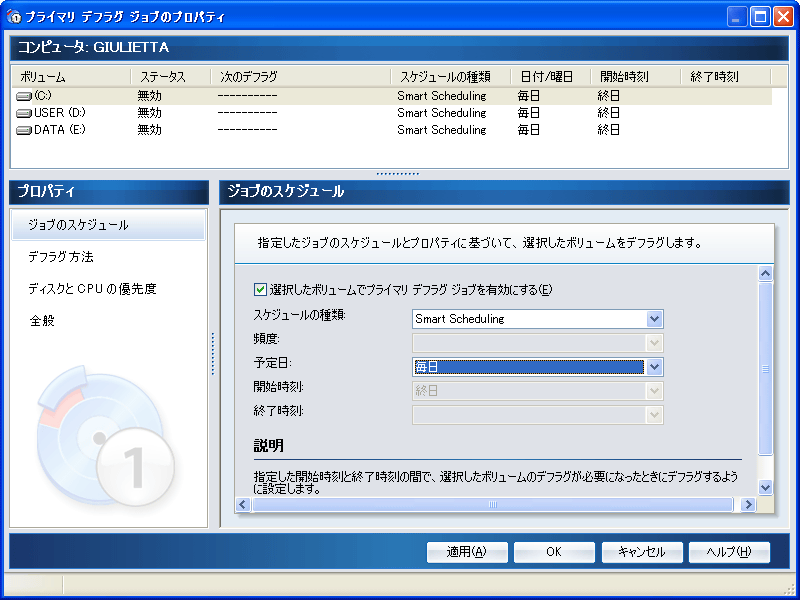Click the horizontal scroll right arrow
Screen dimensions: 800x600
(747, 505)
